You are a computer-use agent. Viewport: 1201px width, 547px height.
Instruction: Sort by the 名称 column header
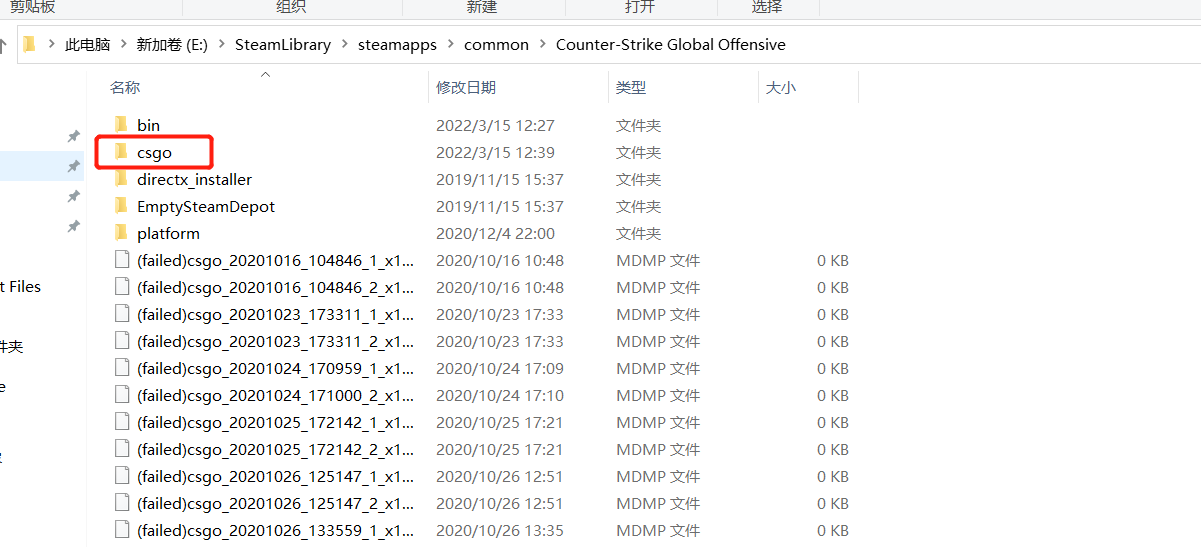(125, 88)
